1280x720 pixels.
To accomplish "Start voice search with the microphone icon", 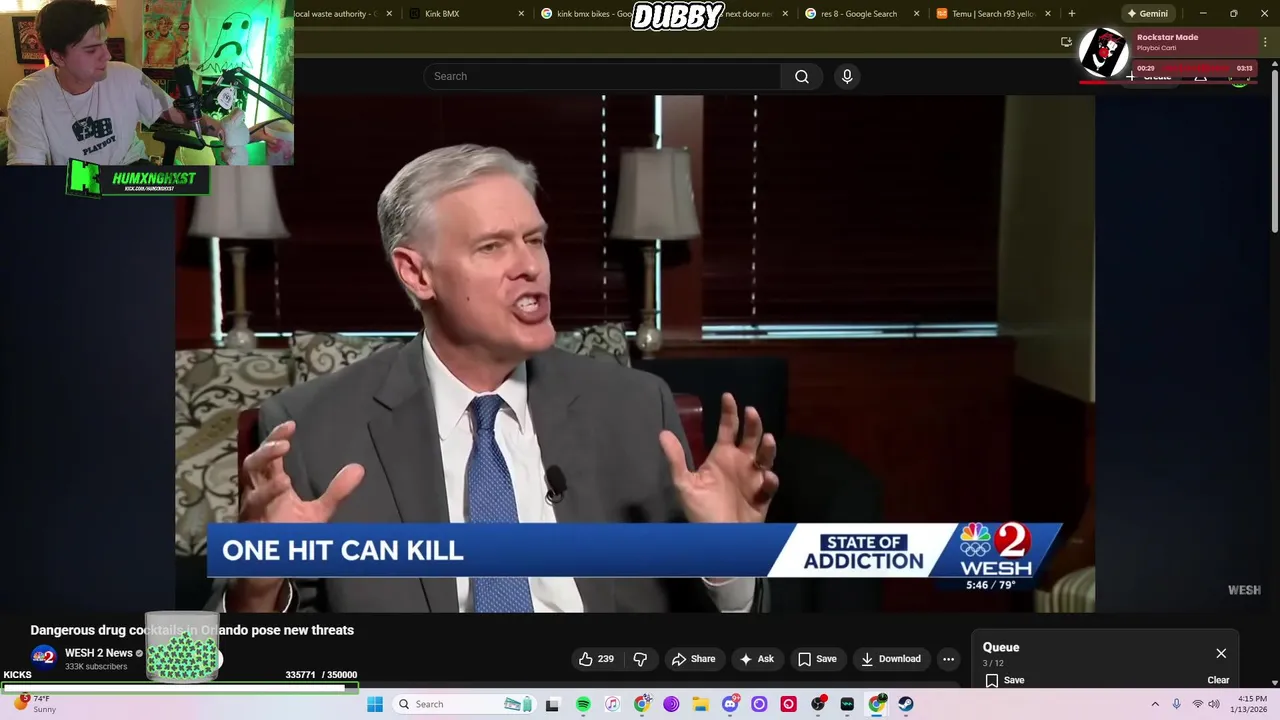I will [x=847, y=77].
